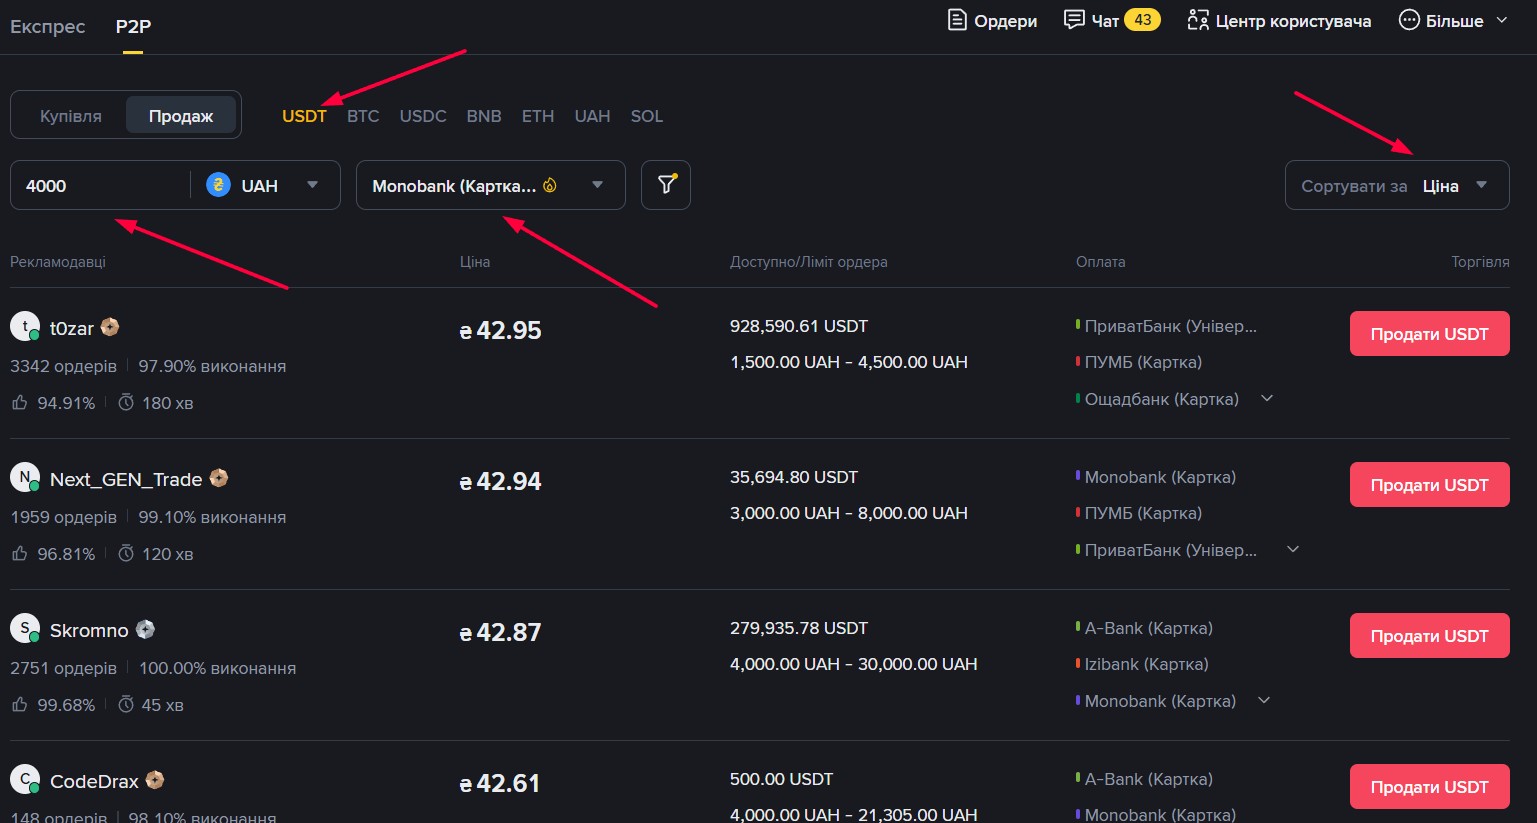Click the timer icon next to 120 хв
The width and height of the screenshot is (1537, 823).
point(126,553)
